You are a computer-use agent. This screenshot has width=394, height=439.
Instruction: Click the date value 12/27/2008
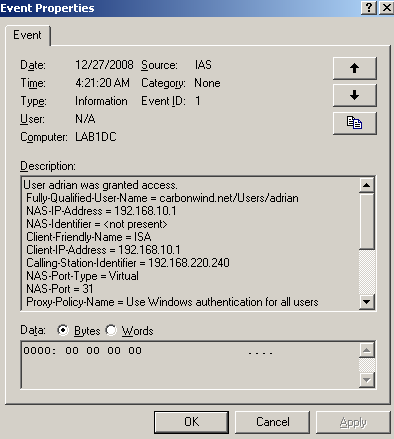point(104,65)
